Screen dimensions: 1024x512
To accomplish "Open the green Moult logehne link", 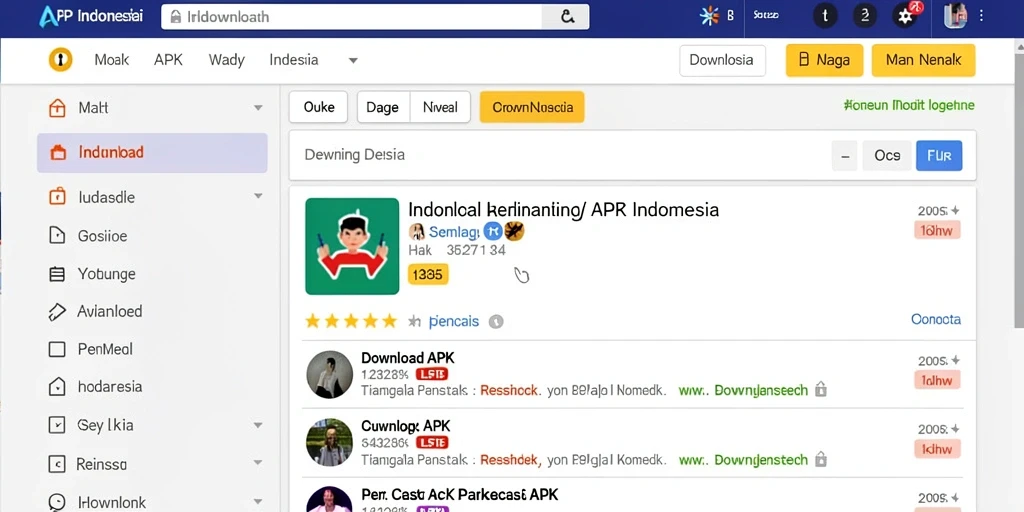I will [909, 105].
